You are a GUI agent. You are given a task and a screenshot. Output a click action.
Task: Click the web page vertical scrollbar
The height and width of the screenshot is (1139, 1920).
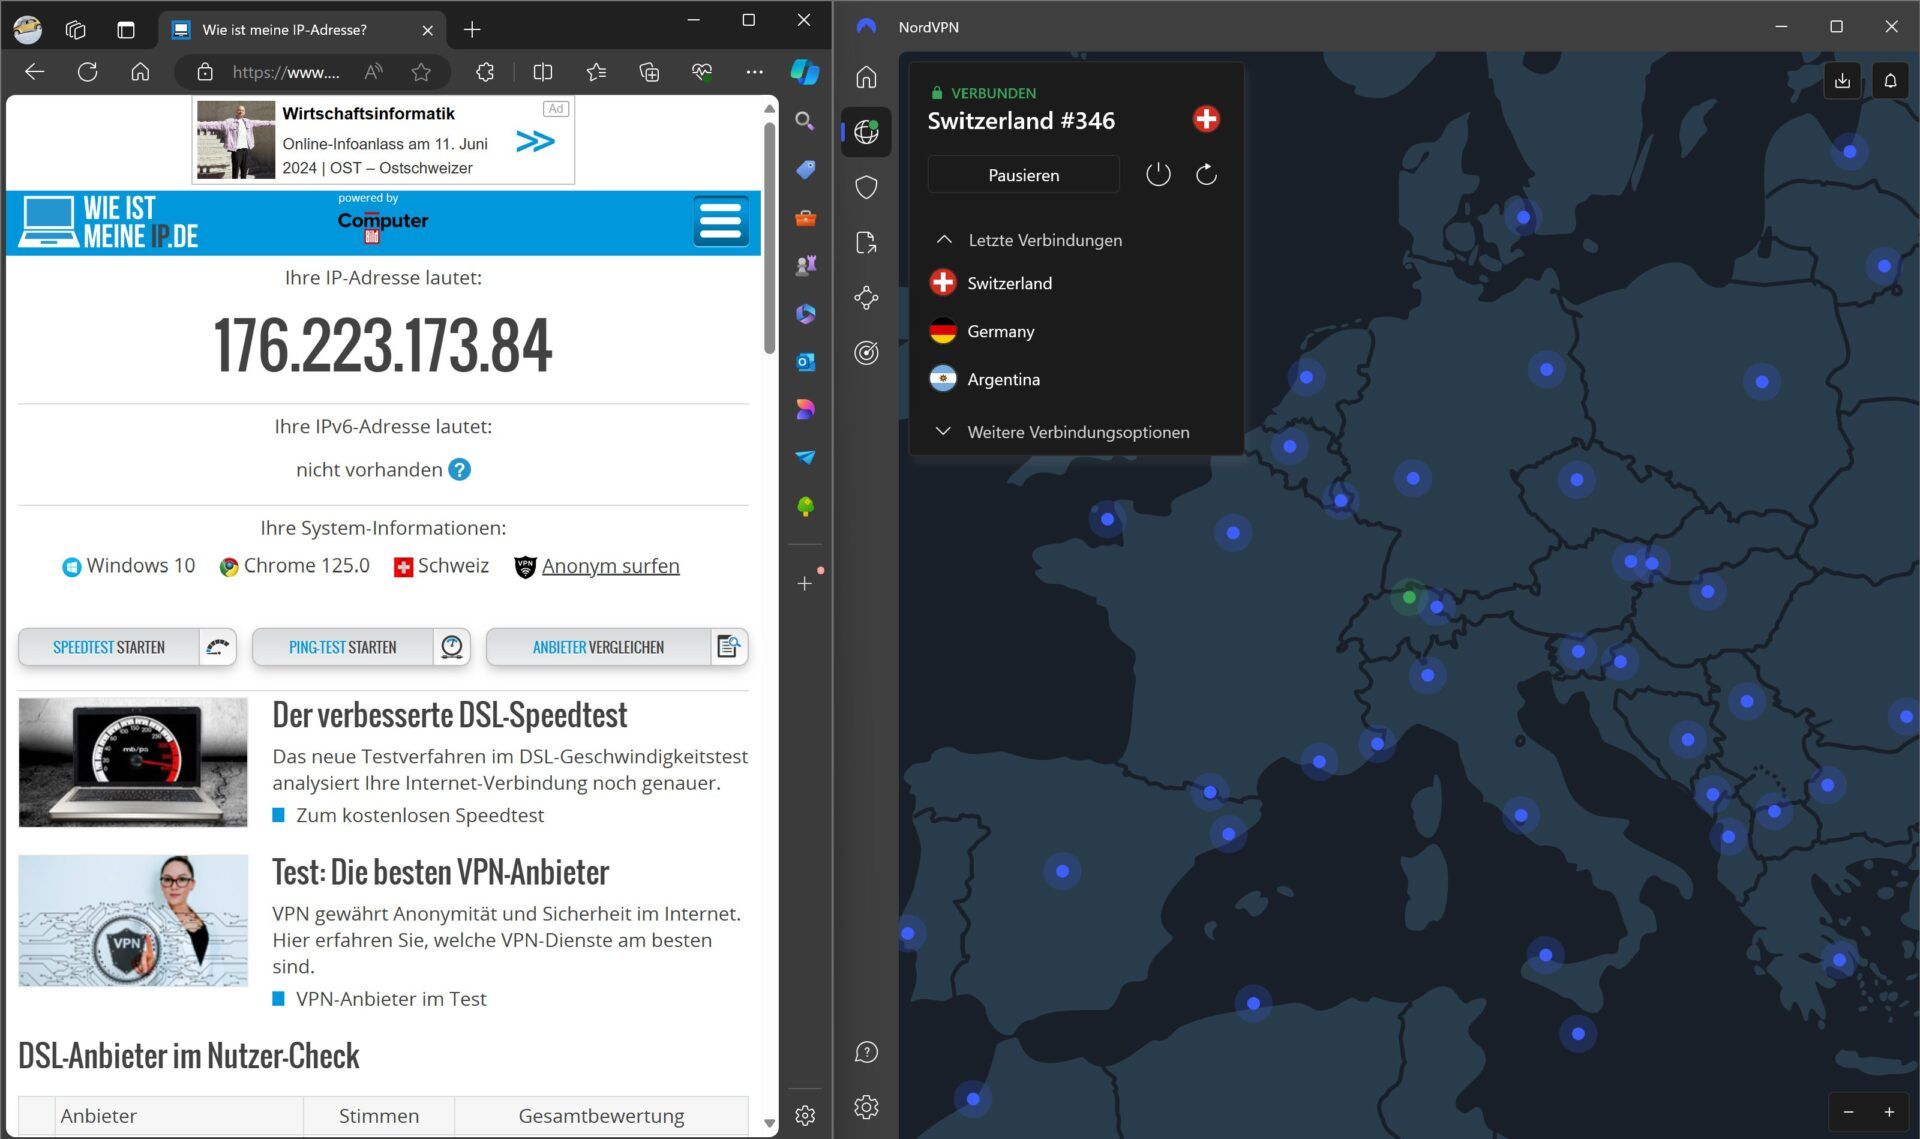coord(769,238)
